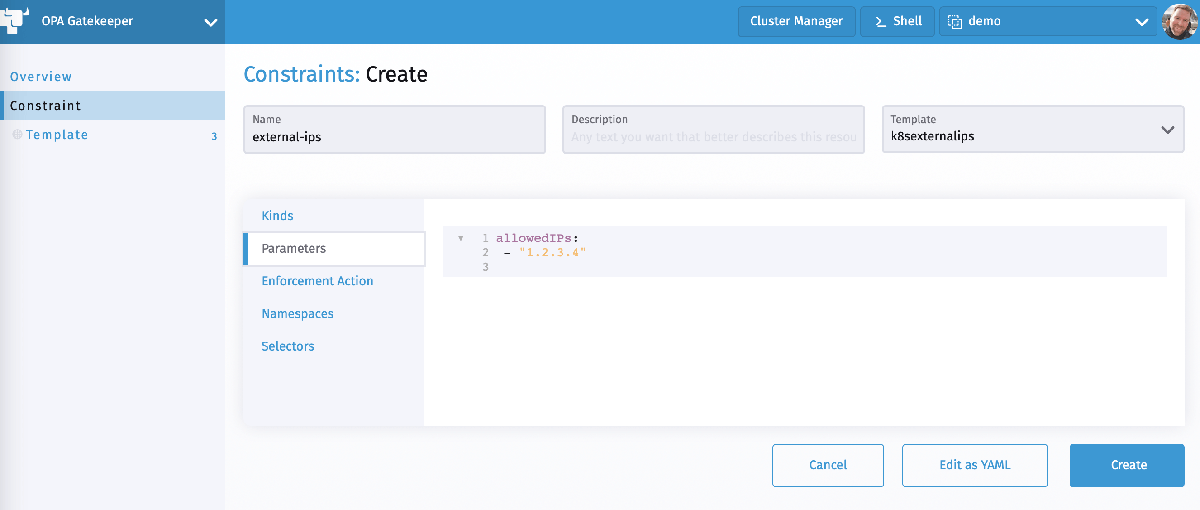Open the user avatar menu
This screenshot has width=1200, height=510.
[1180, 21]
